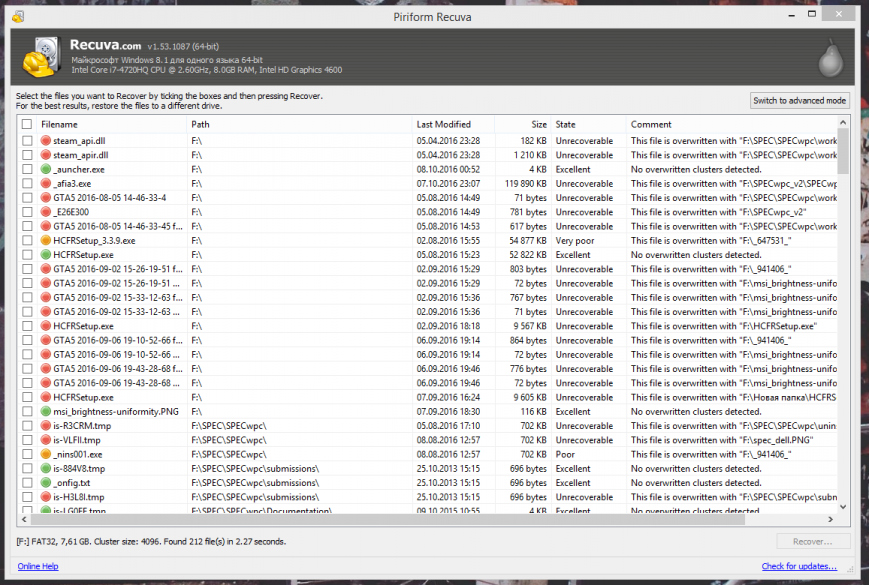Click green status icon of 52 822 KB HCFRSetup.exe
The image size is (869, 585).
[46, 255]
